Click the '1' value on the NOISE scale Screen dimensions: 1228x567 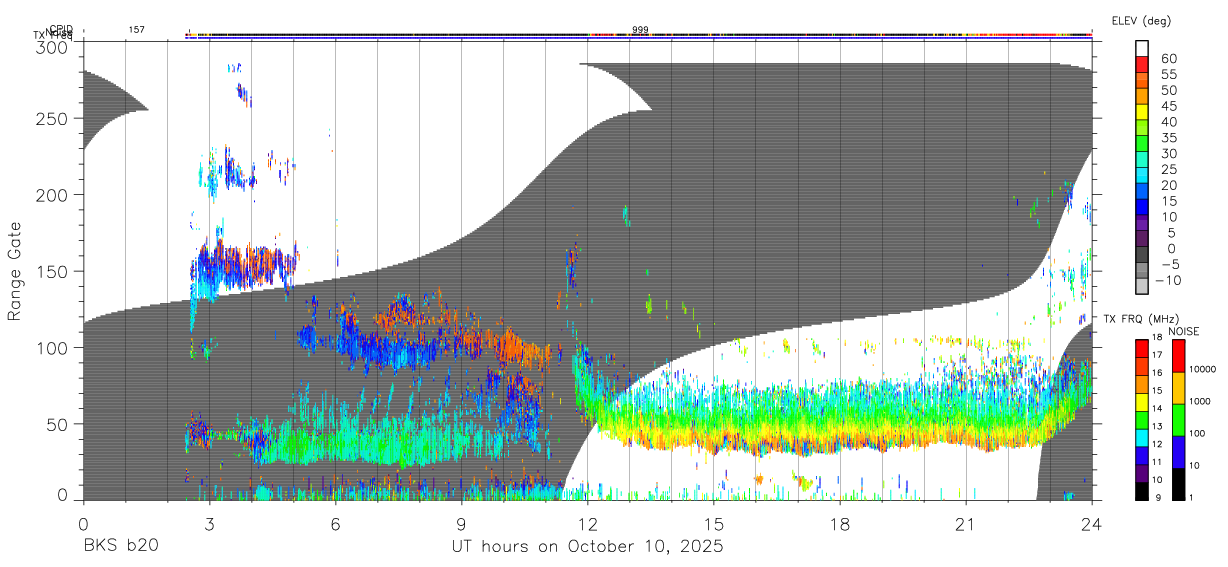point(1193,497)
